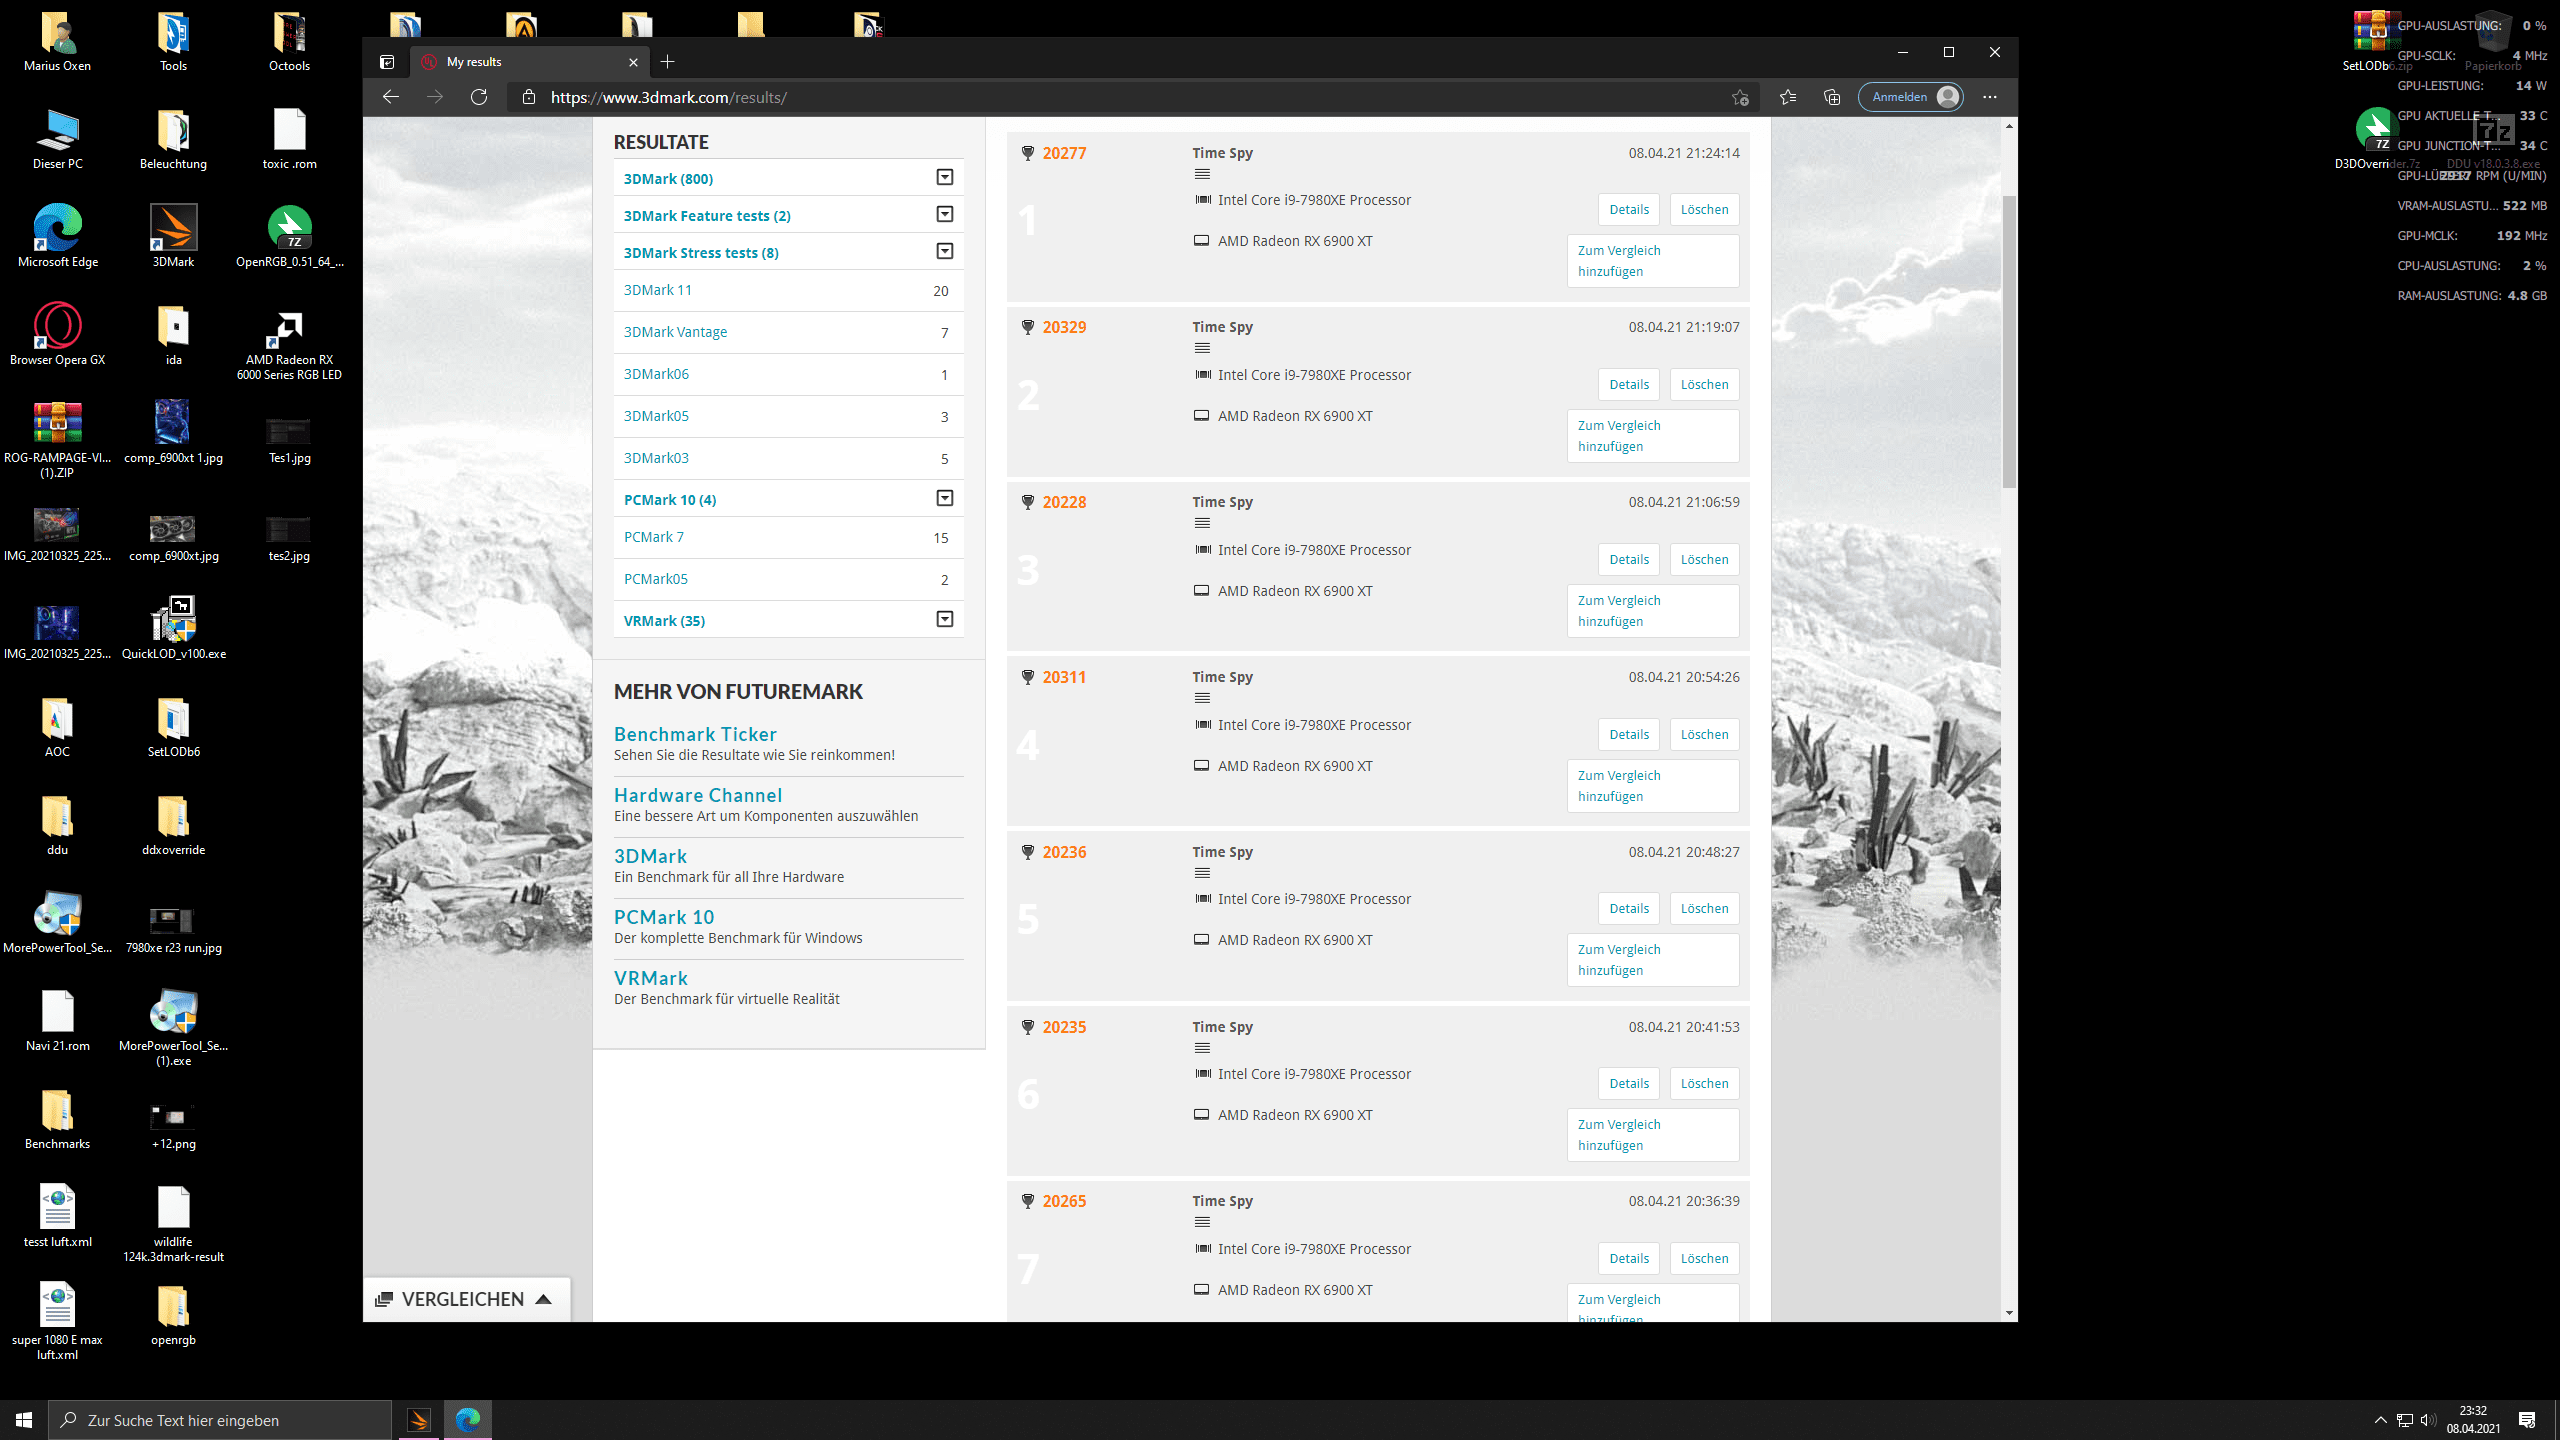Viewport: 2560px width, 1440px height.
Task: Expand 3DMark Feature tests (2) category
Action: [944, 214]
